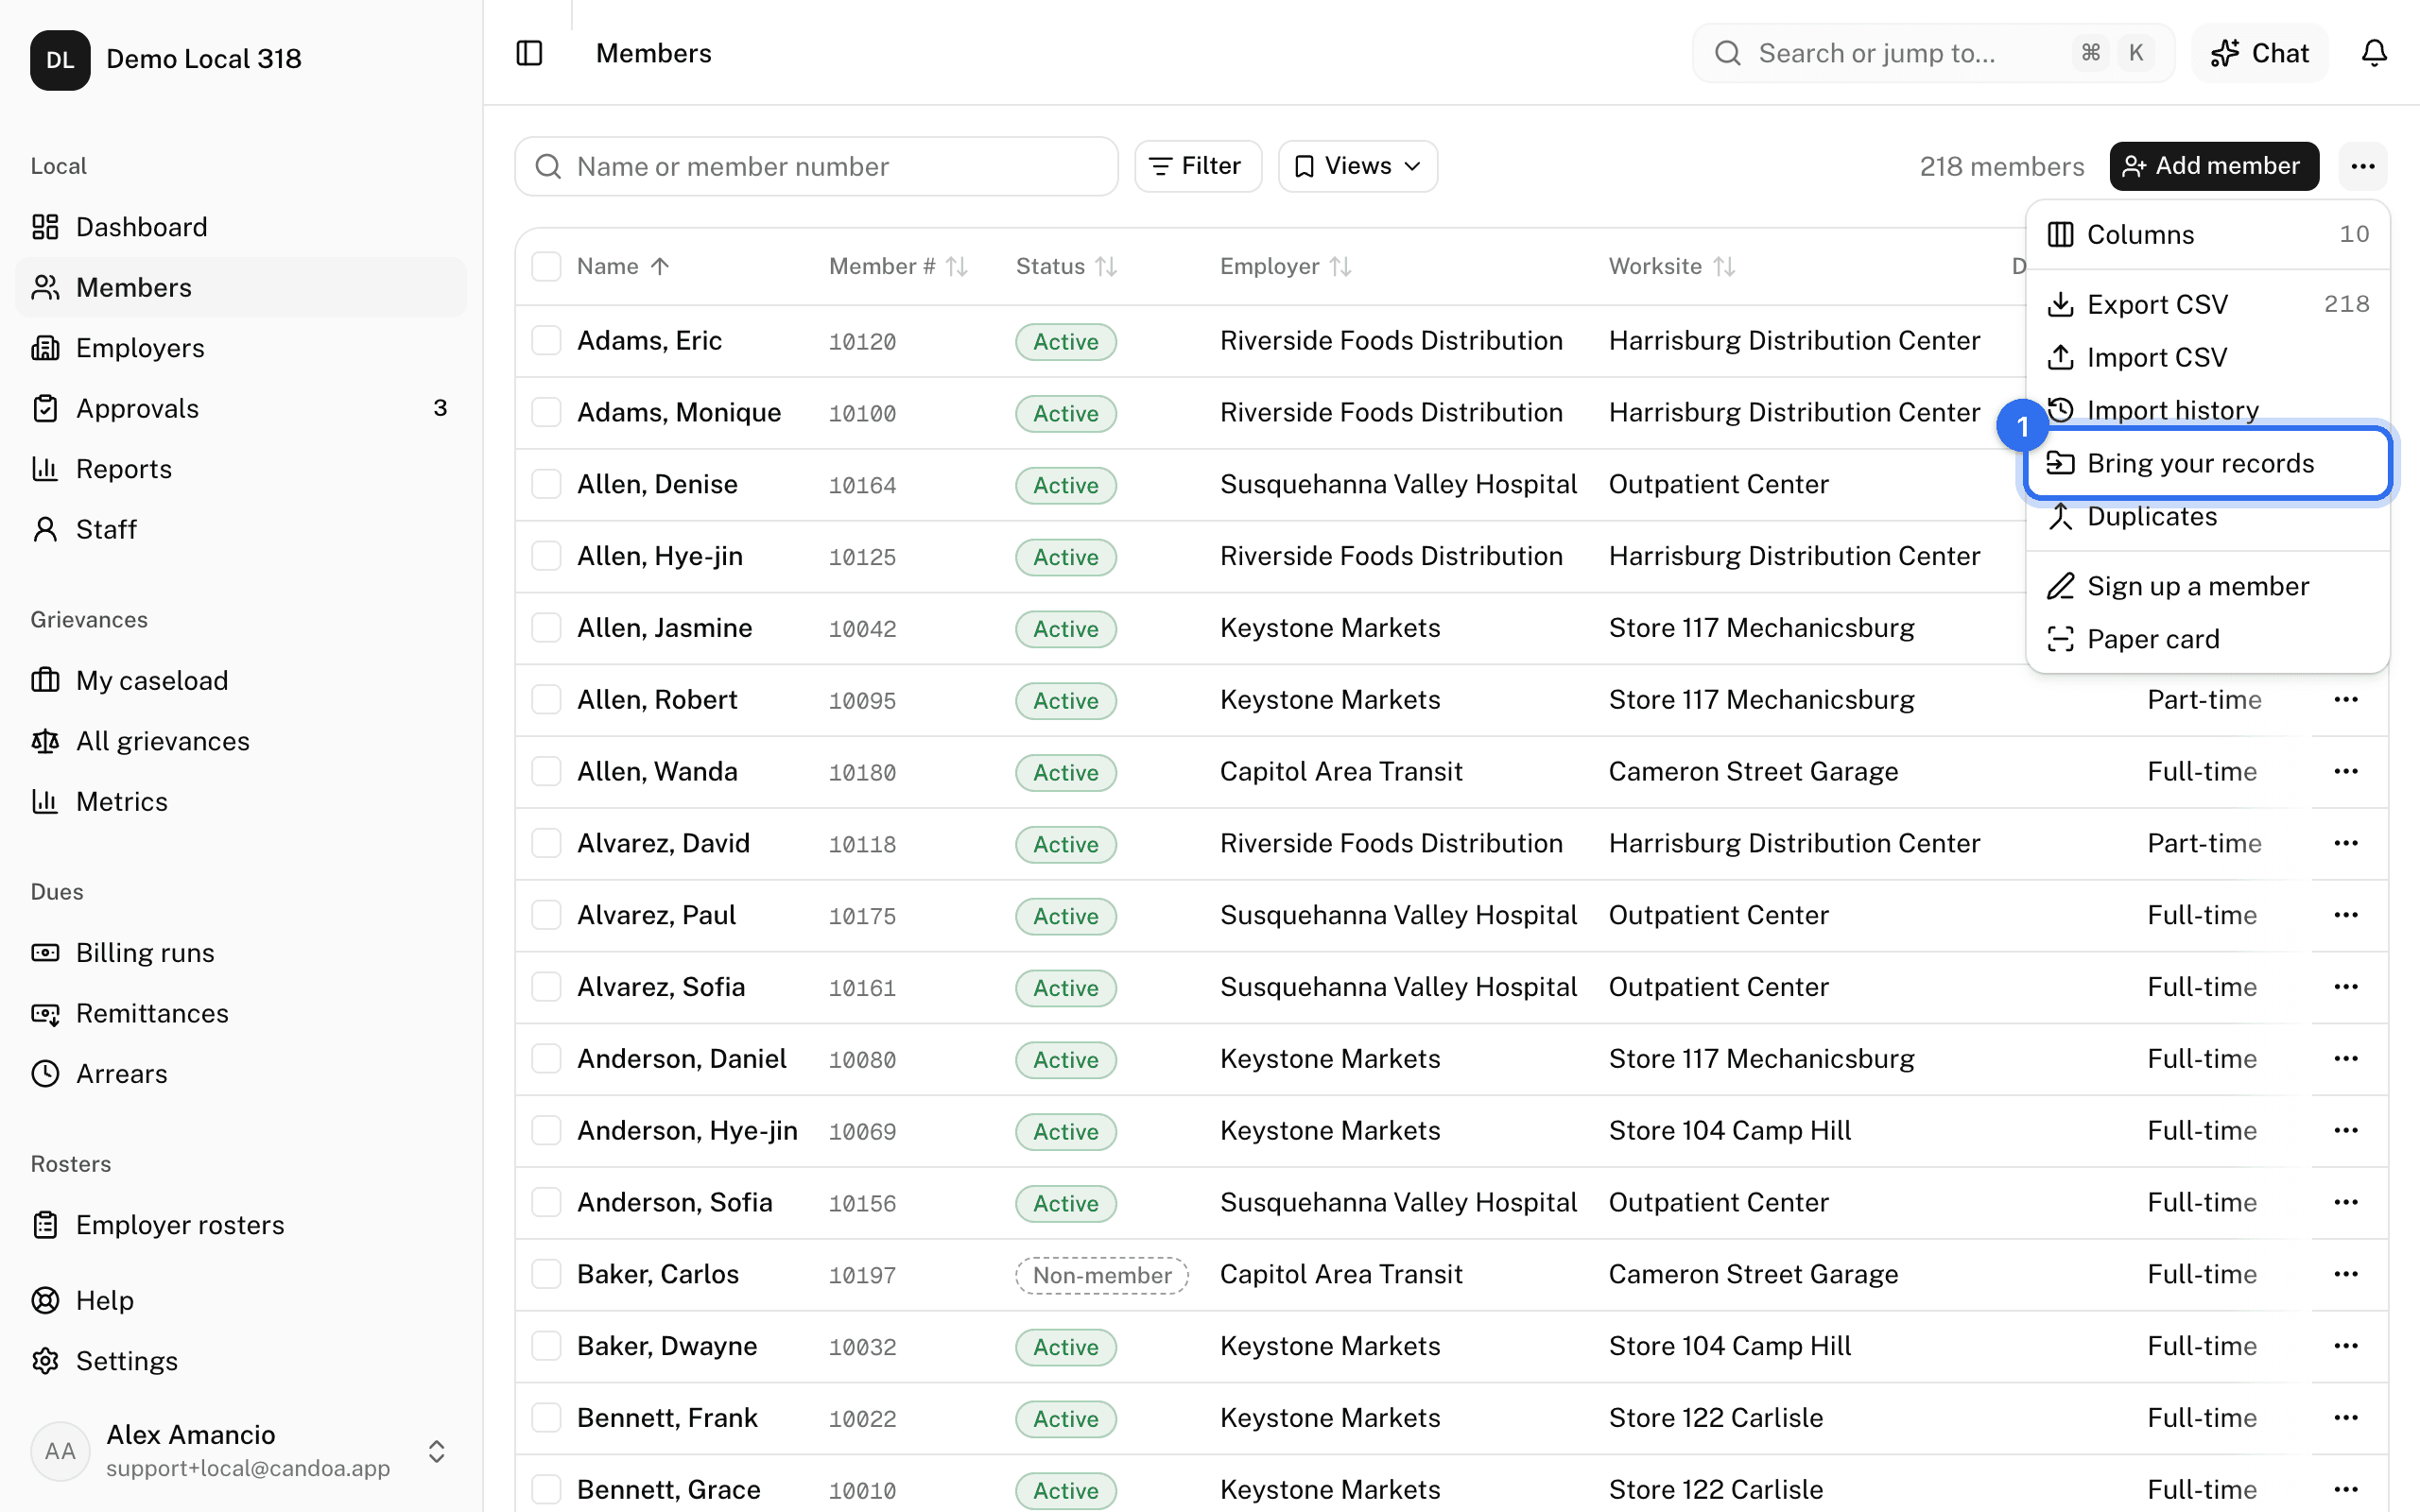
Task: Sort by the Employer column
Action: [1286, 266]
